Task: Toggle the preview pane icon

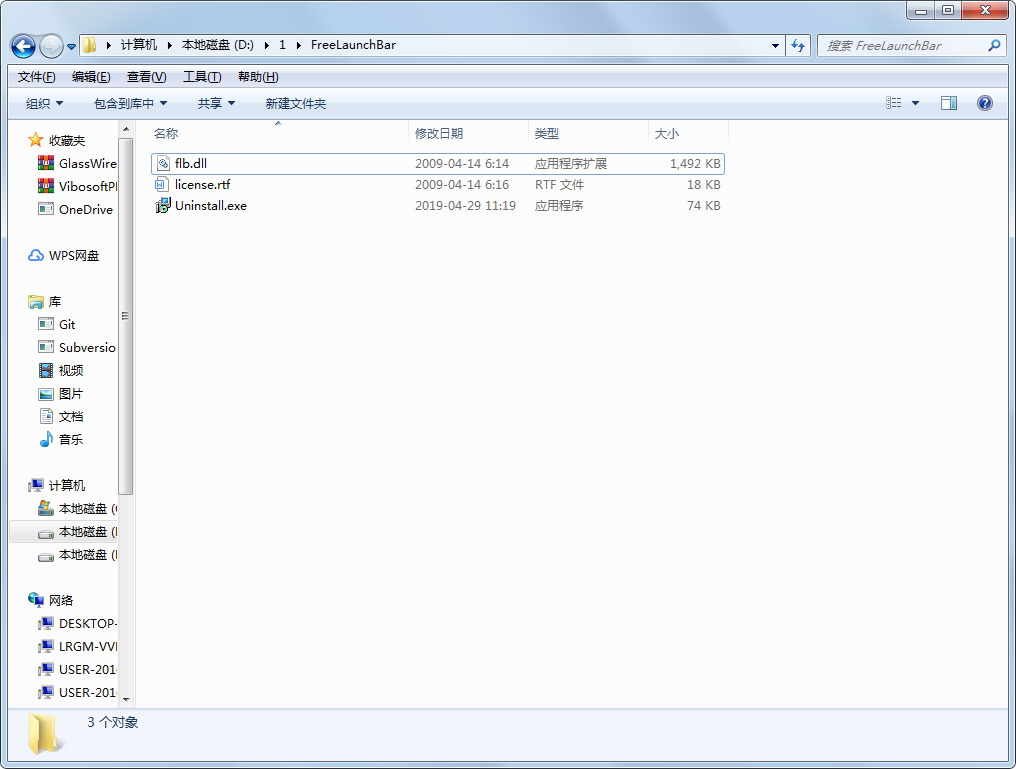Action: tap(949, 103)
